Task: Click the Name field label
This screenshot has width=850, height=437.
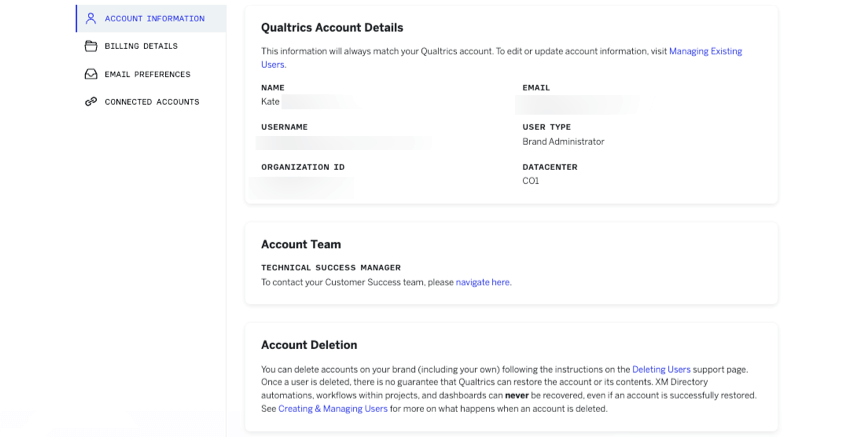Action: coord(273,87)
